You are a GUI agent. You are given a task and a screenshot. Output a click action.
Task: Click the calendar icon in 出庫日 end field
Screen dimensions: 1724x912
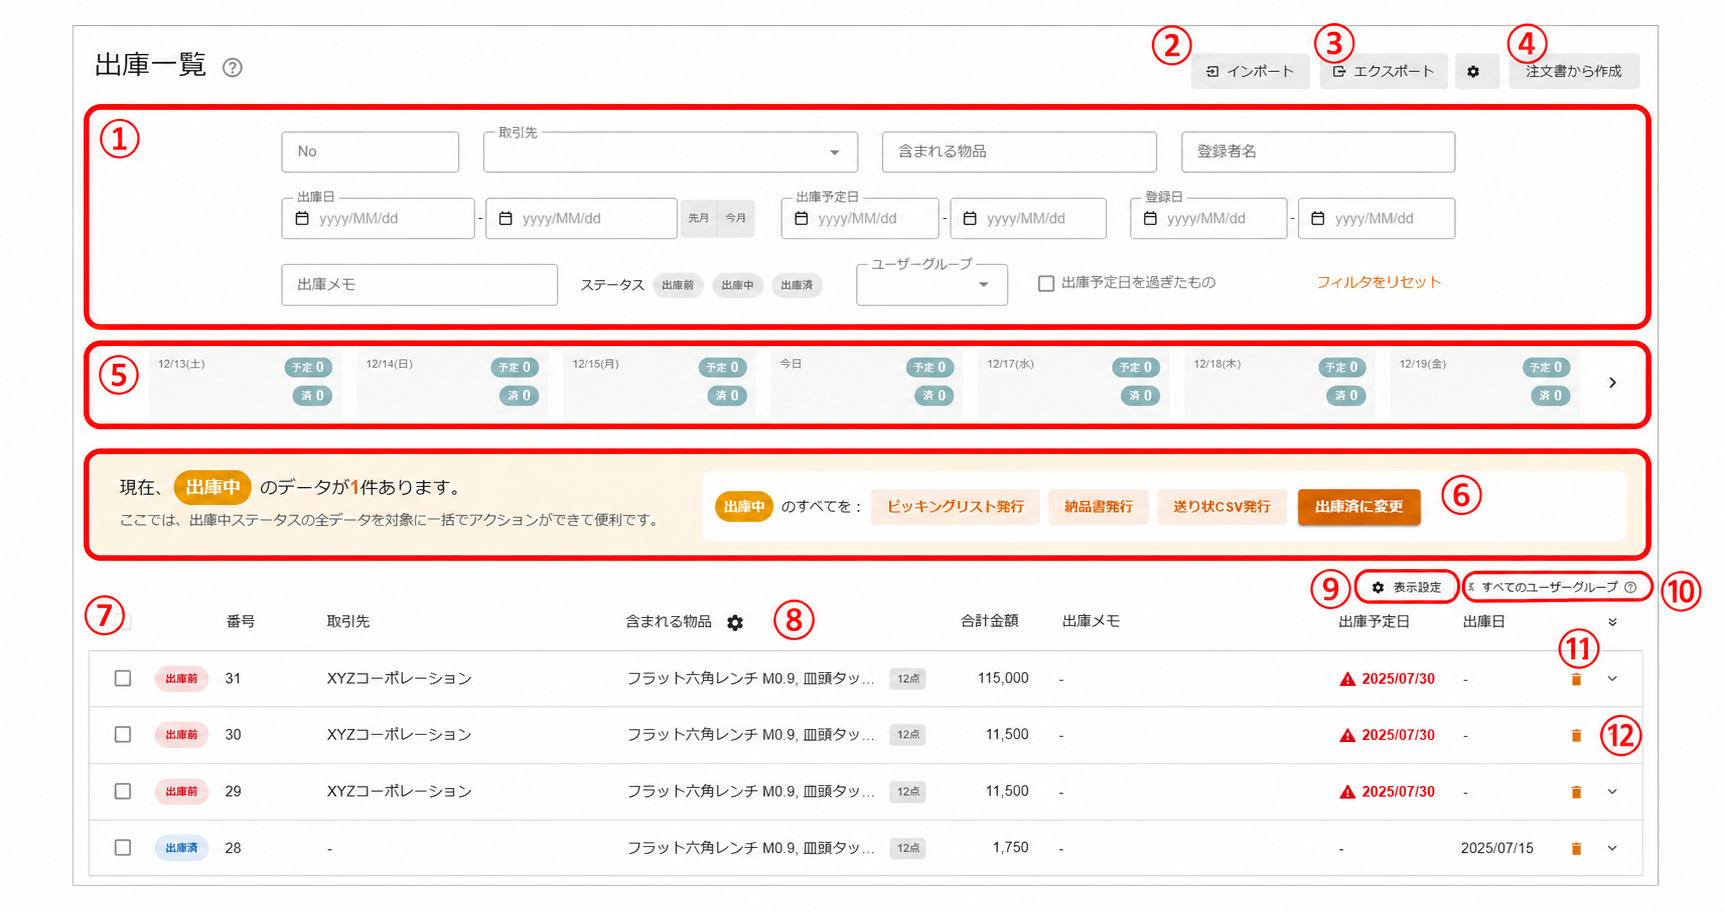click(x=506, y=218)
